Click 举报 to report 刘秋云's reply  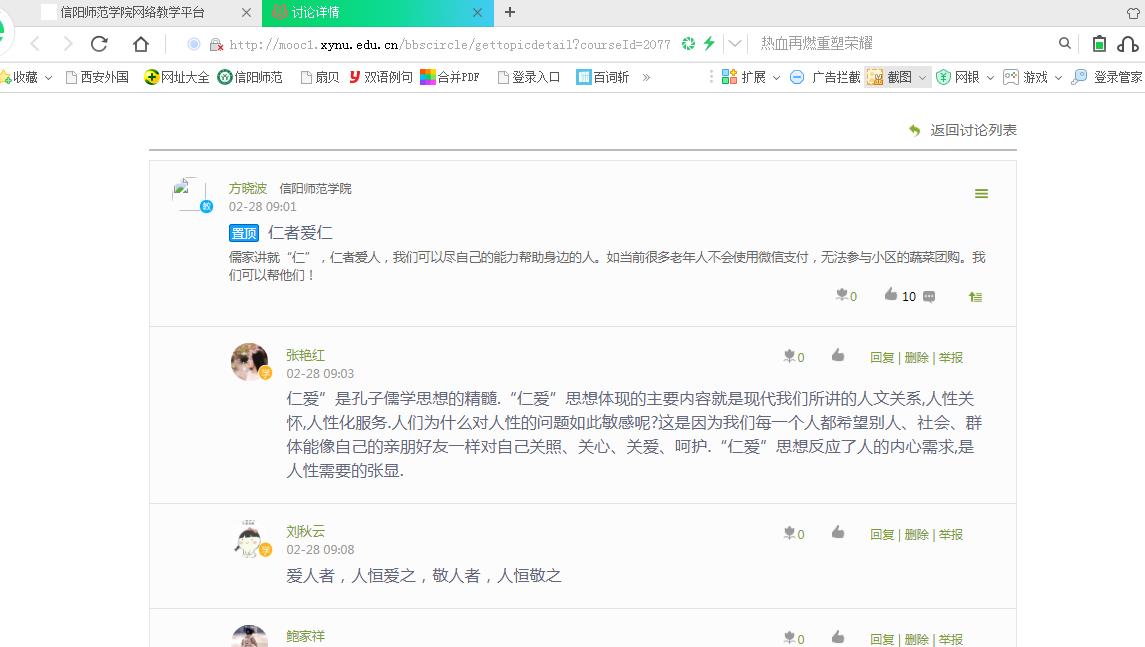(951, 535)
